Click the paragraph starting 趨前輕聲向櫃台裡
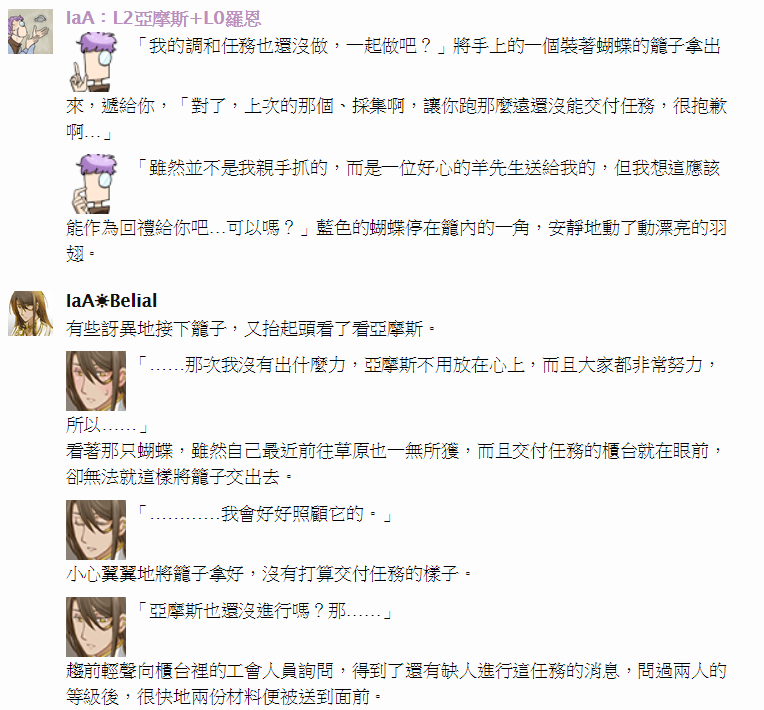The height and width of the screenshot is (710, 764). pos(396,684)
